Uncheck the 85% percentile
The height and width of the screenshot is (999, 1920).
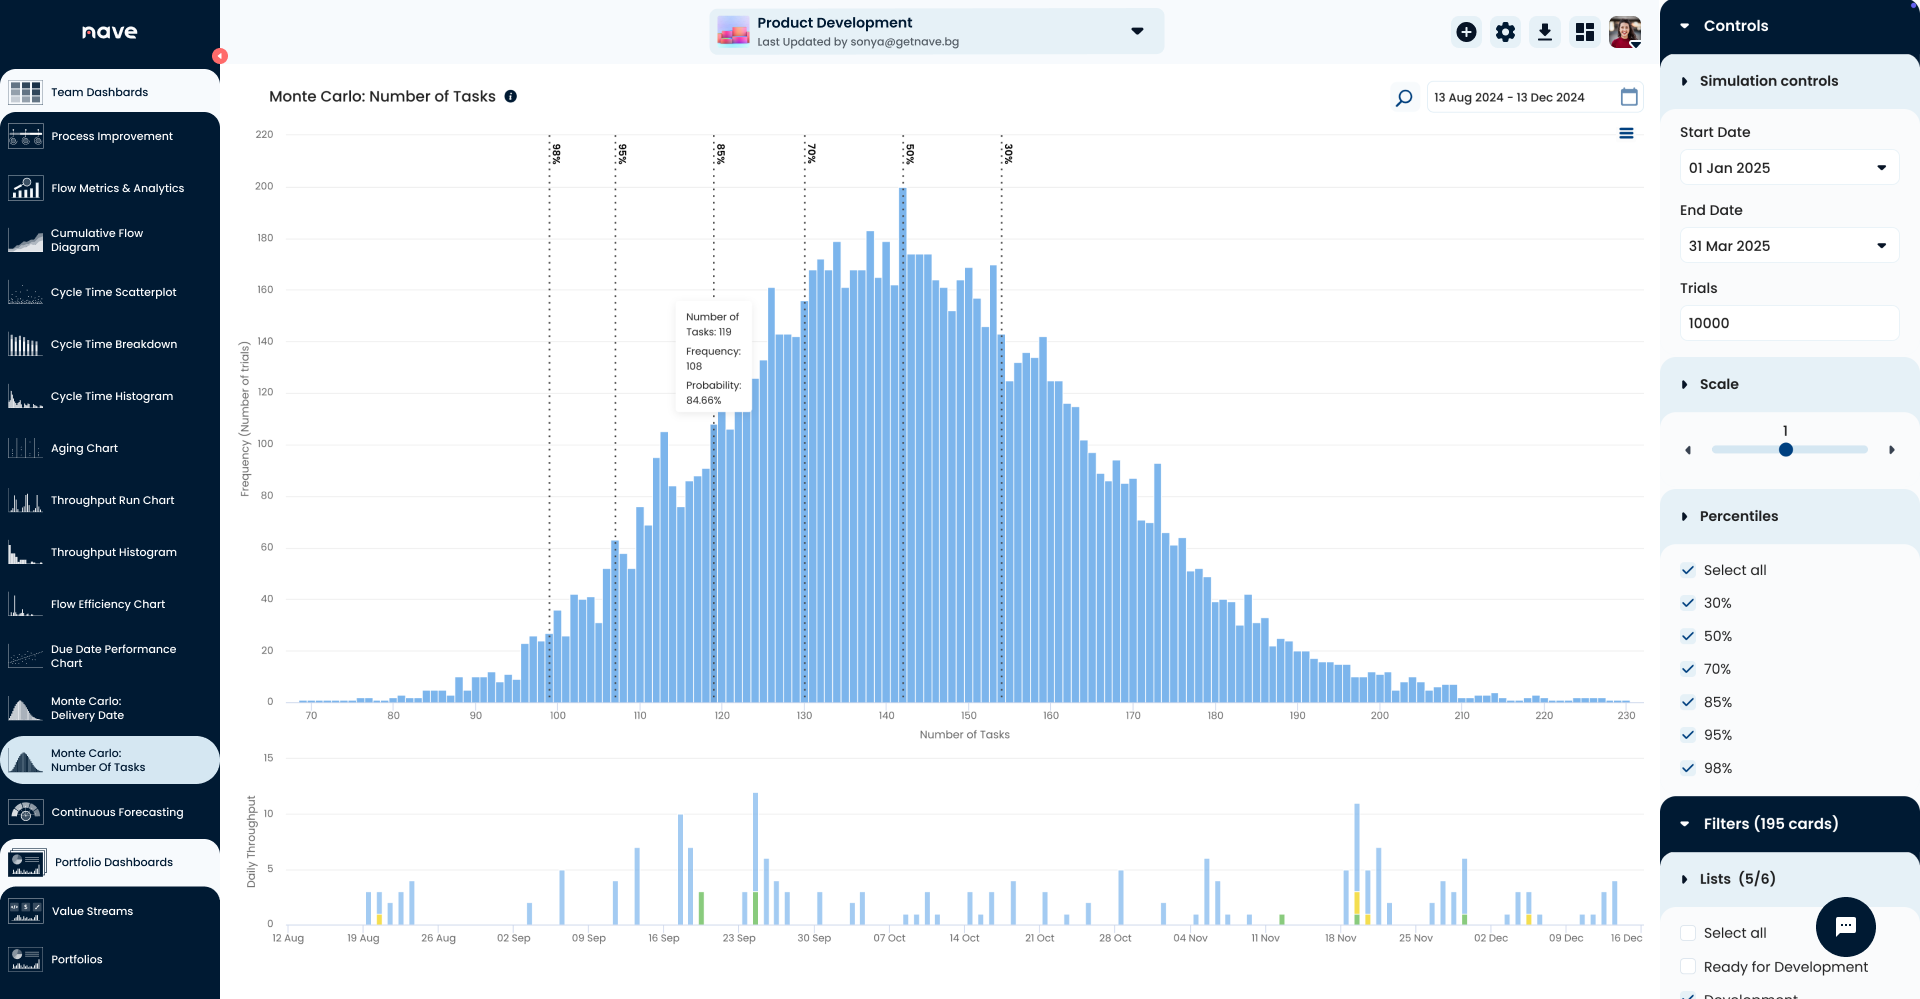(x=1688, y=702)
